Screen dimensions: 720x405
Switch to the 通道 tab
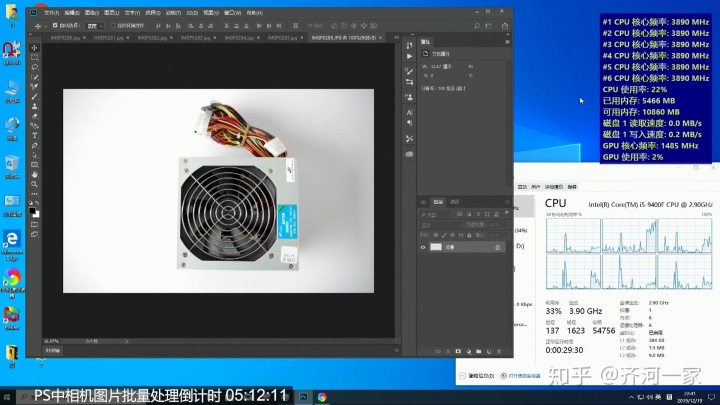(455, 202)
